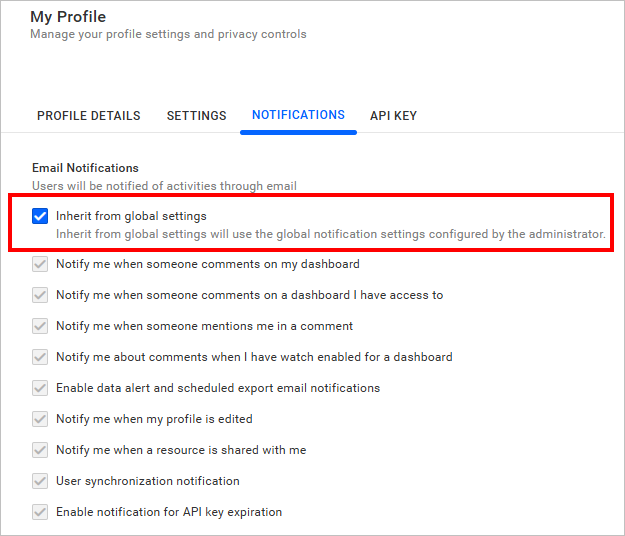This screenshot has height=536, width=625.
Task: Click the User synchronization notification label
Action: [148, 481]
